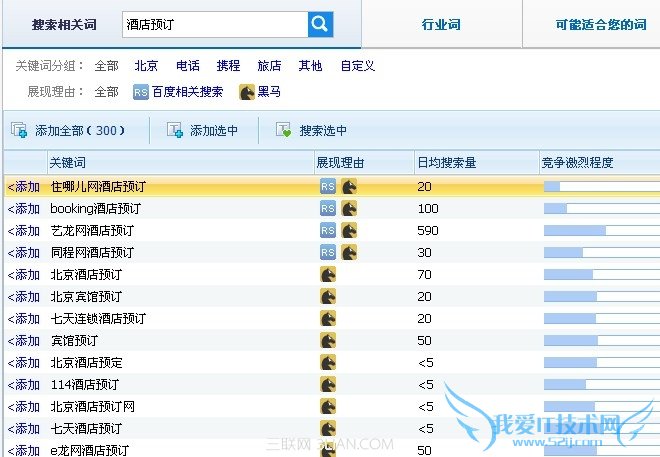
Task: Select keyword group 旅店
Action: coord(269,66)
